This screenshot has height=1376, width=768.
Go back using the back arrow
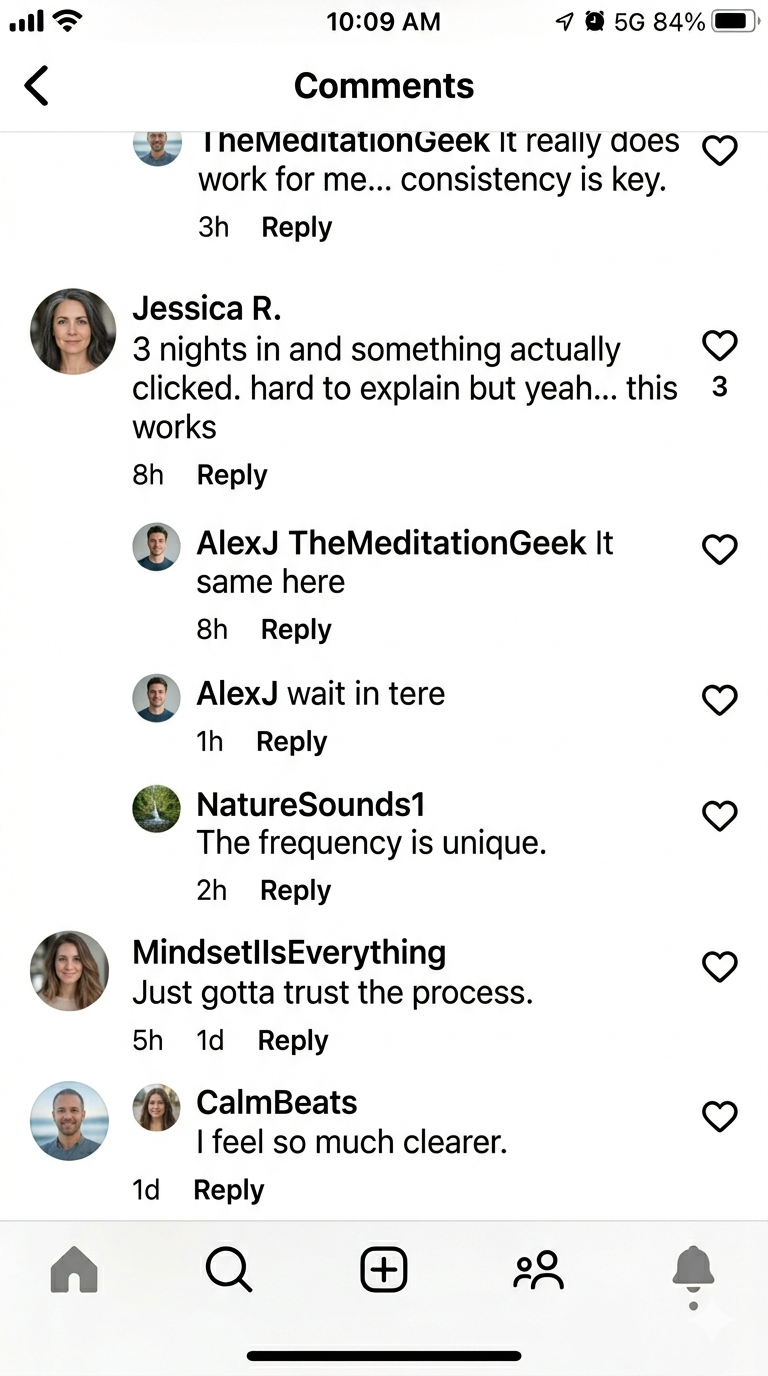[x=37, y=86]
